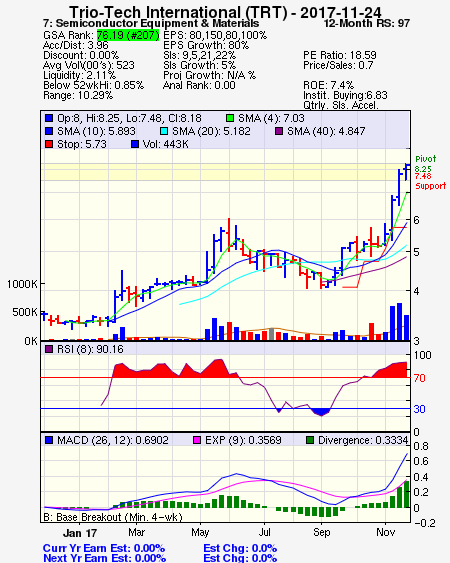This screenshot has width=450, height=563.
Task: Click the green Pivot label
Action: pos(426,159)
